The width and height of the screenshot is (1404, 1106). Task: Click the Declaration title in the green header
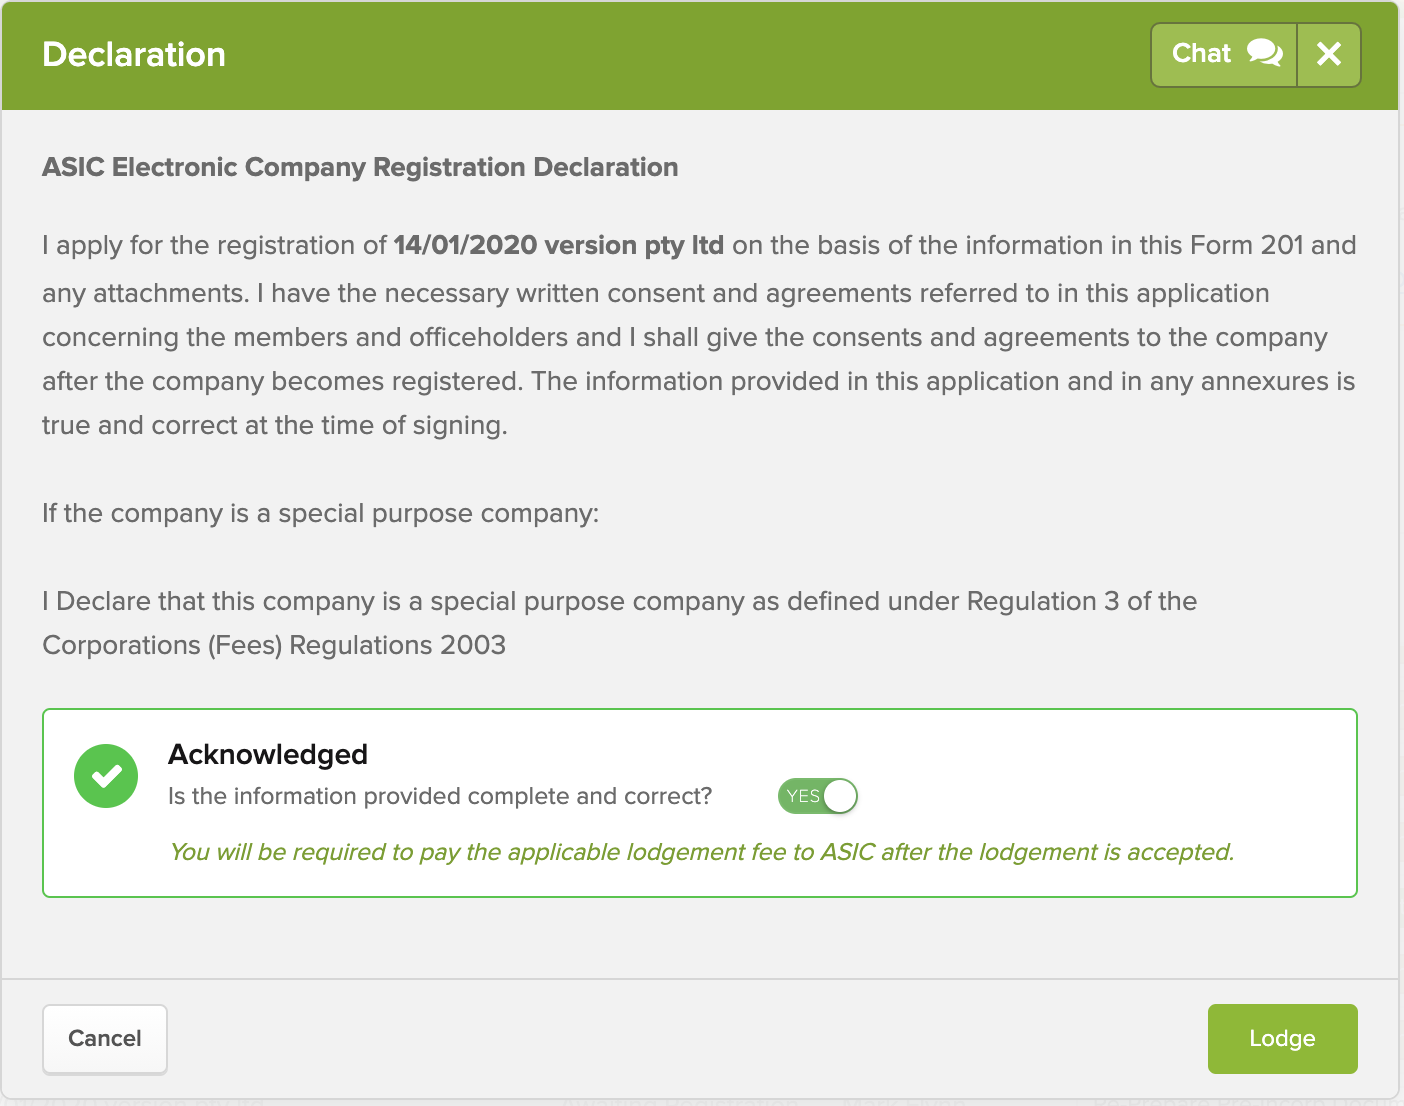(134, 54)
